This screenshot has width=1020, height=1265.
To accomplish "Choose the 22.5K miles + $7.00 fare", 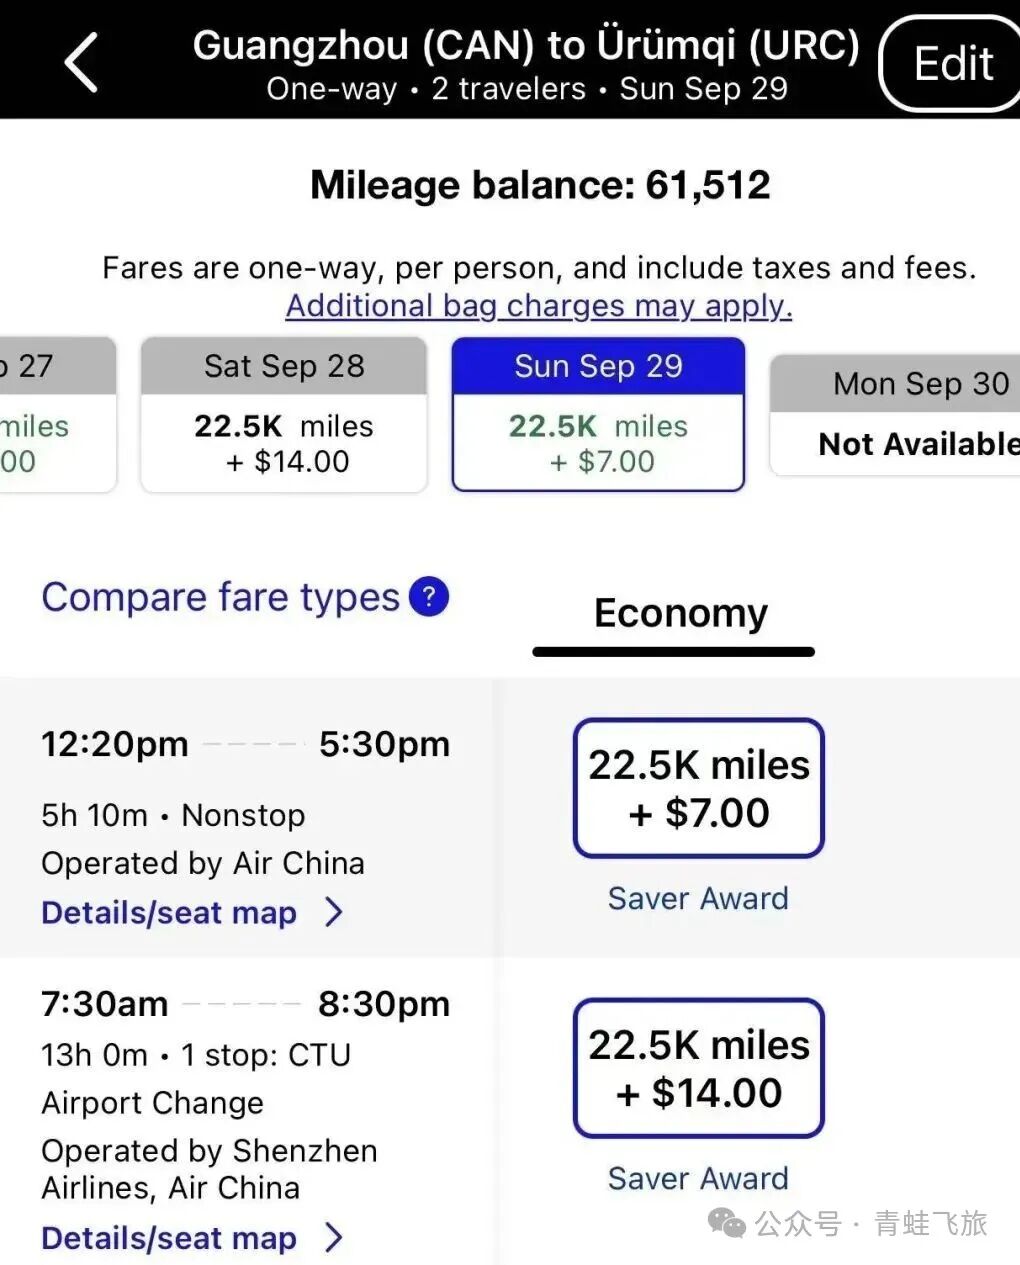I will point(698,788).
